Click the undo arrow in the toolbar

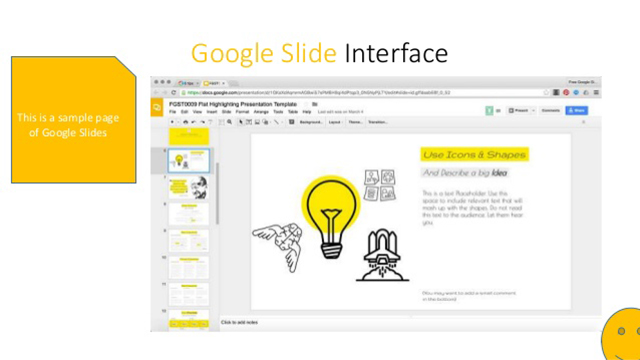pos(194,122)
